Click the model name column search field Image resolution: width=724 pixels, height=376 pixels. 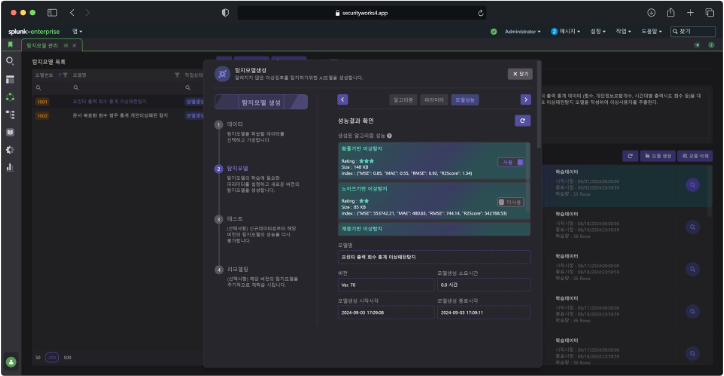tap(125, 88)
